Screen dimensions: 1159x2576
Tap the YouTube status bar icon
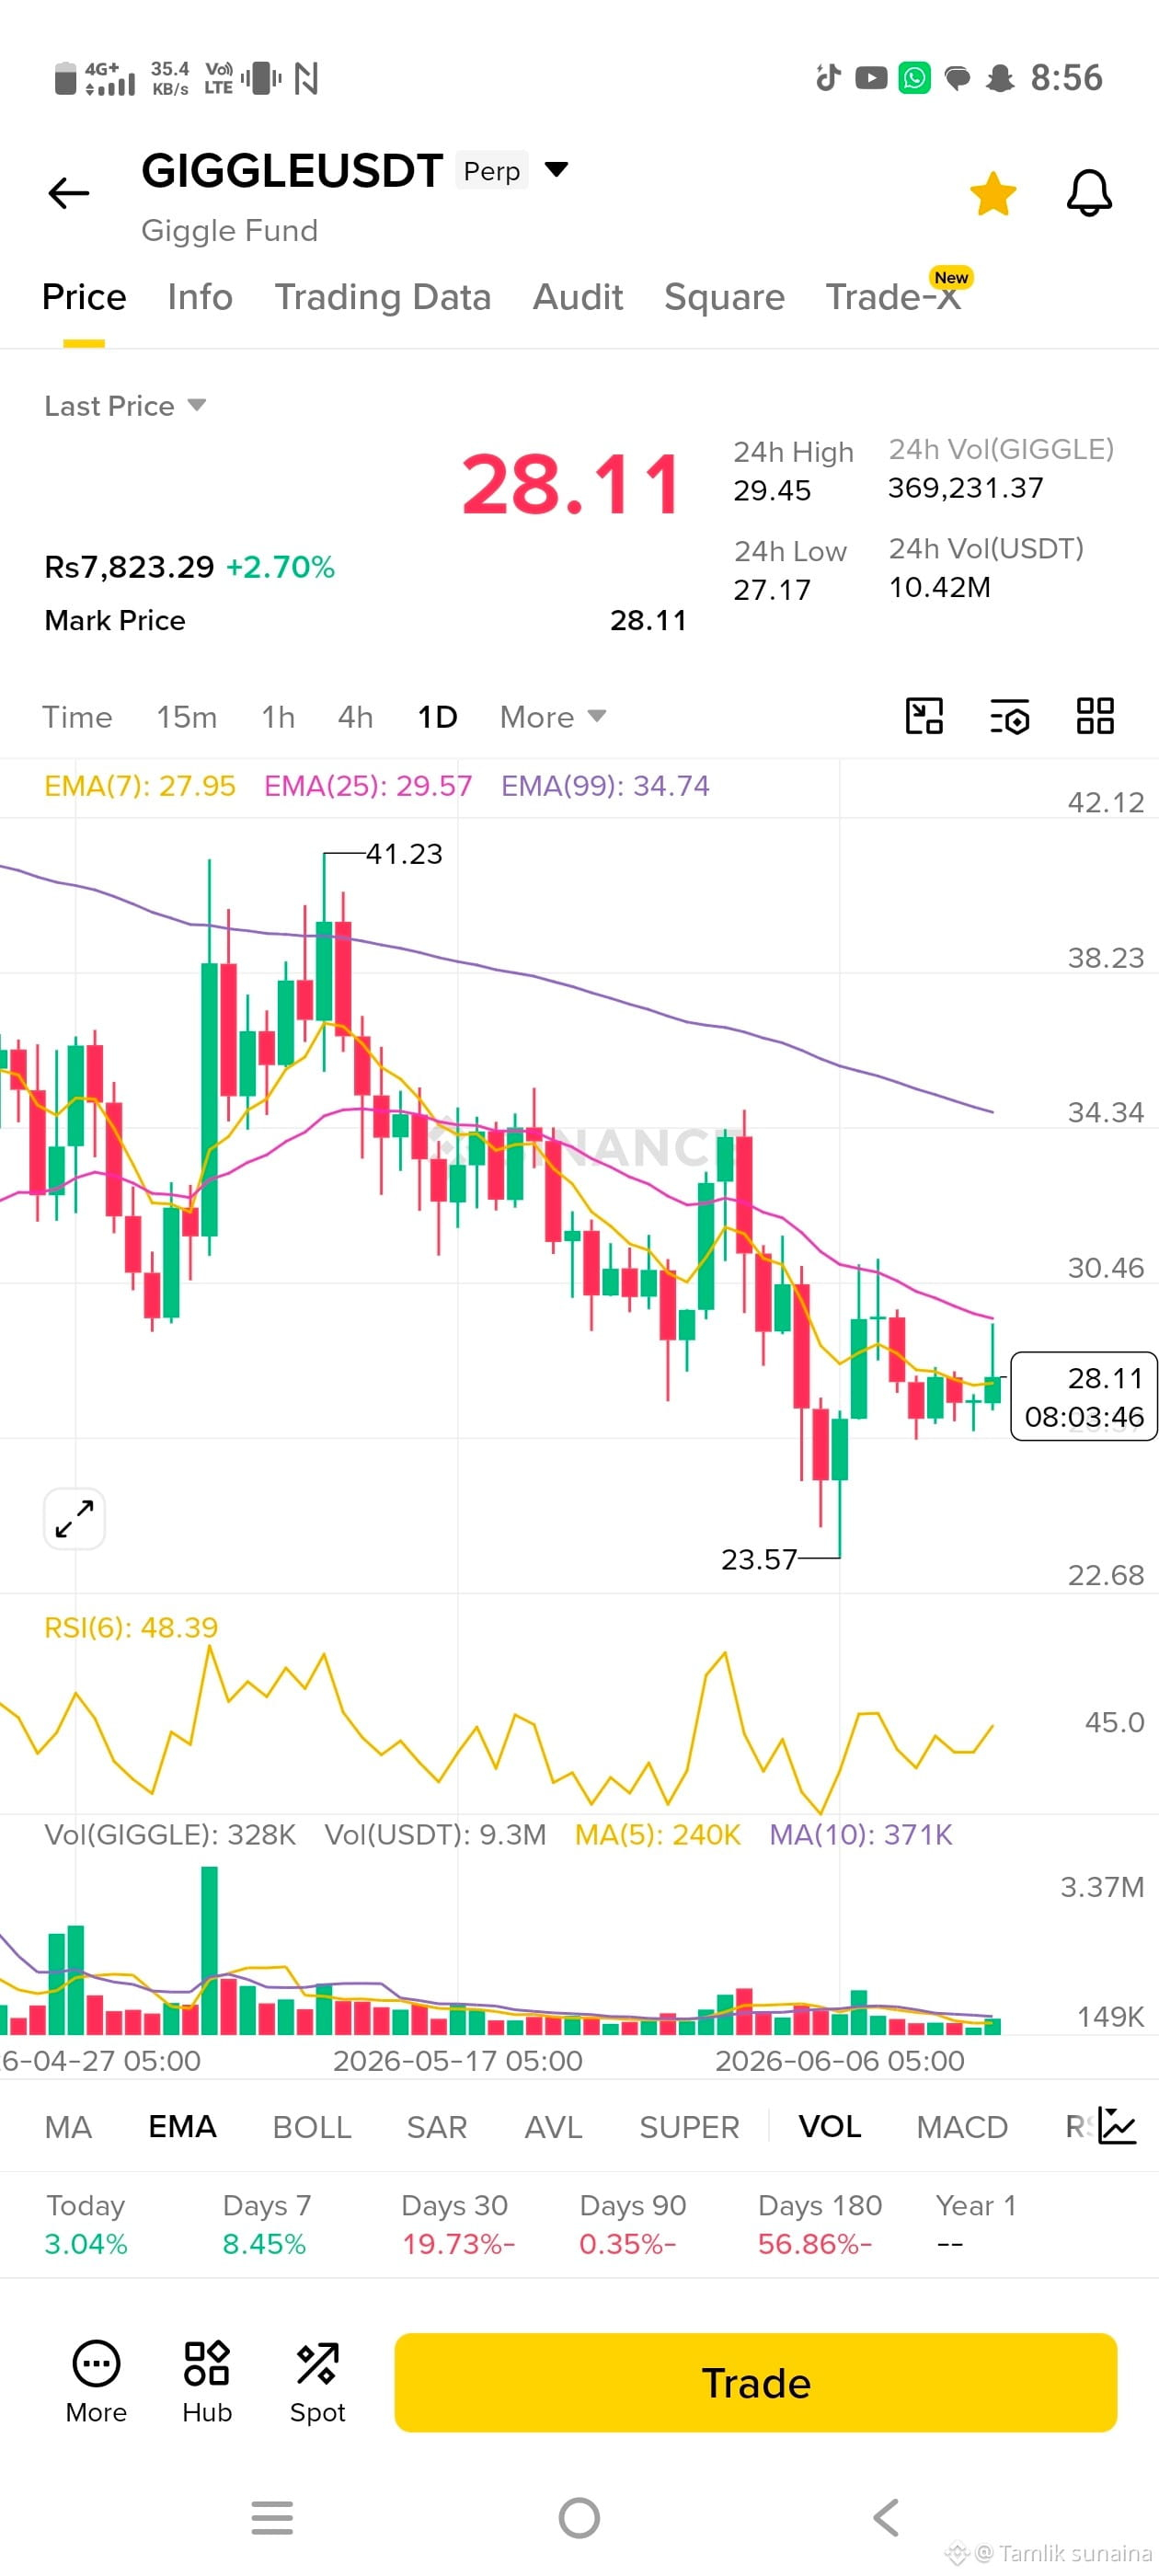(870, 78)
